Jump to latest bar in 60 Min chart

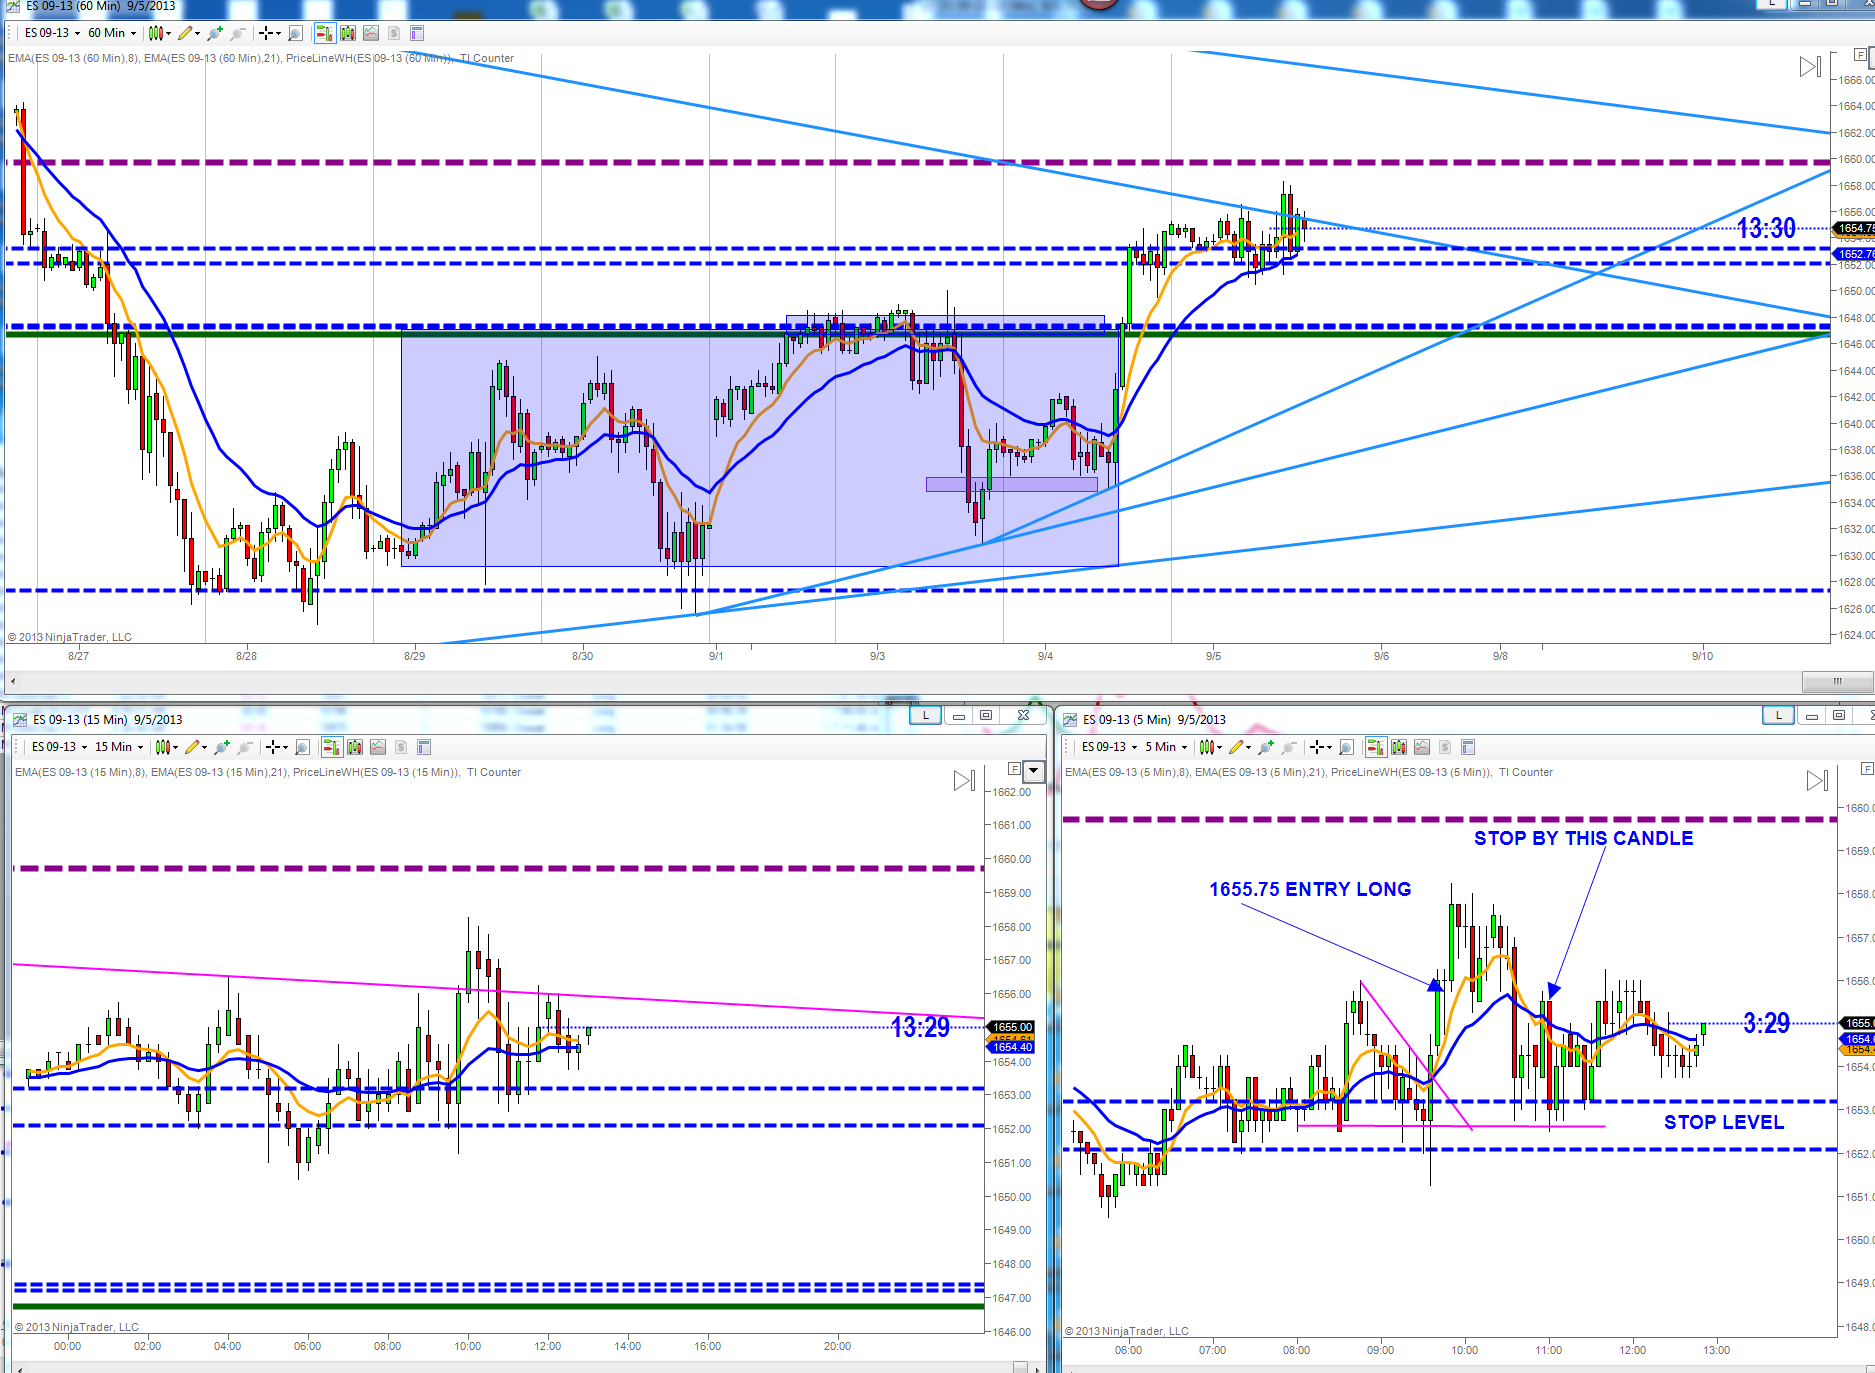click(1810, 67)
